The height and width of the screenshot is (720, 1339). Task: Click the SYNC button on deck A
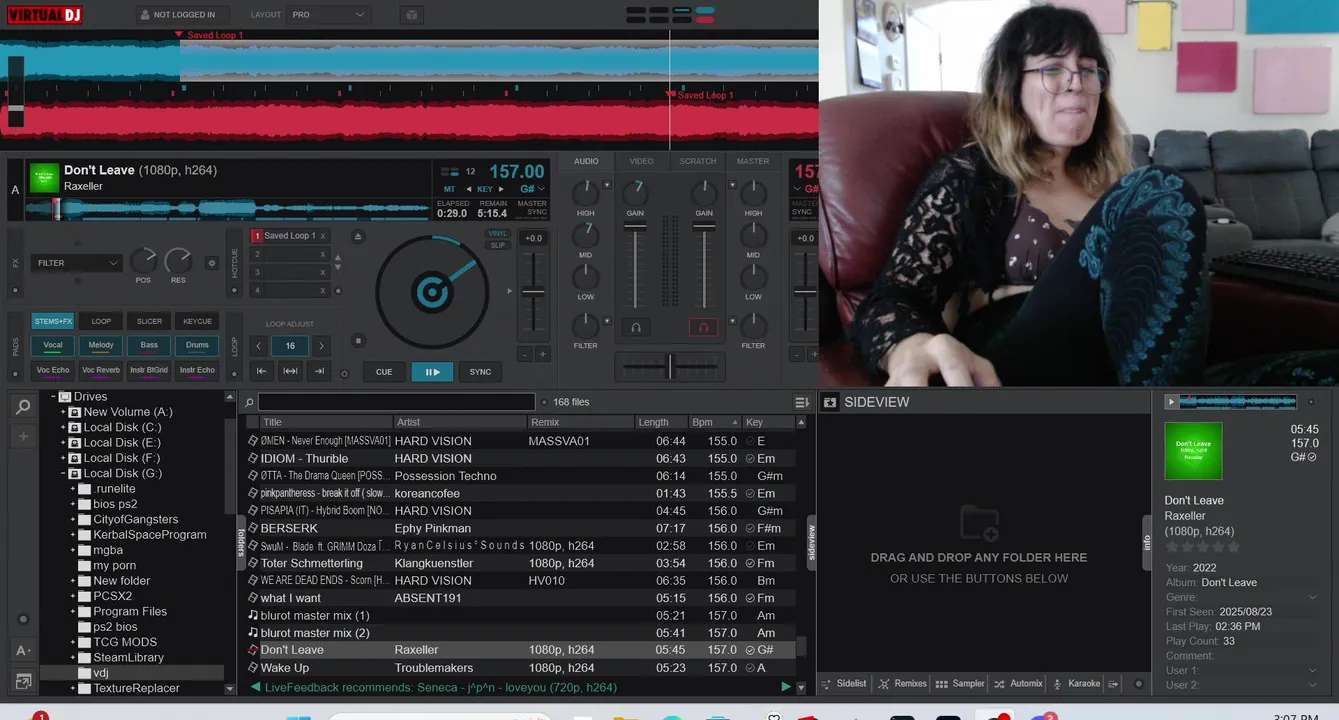(480, 371)
